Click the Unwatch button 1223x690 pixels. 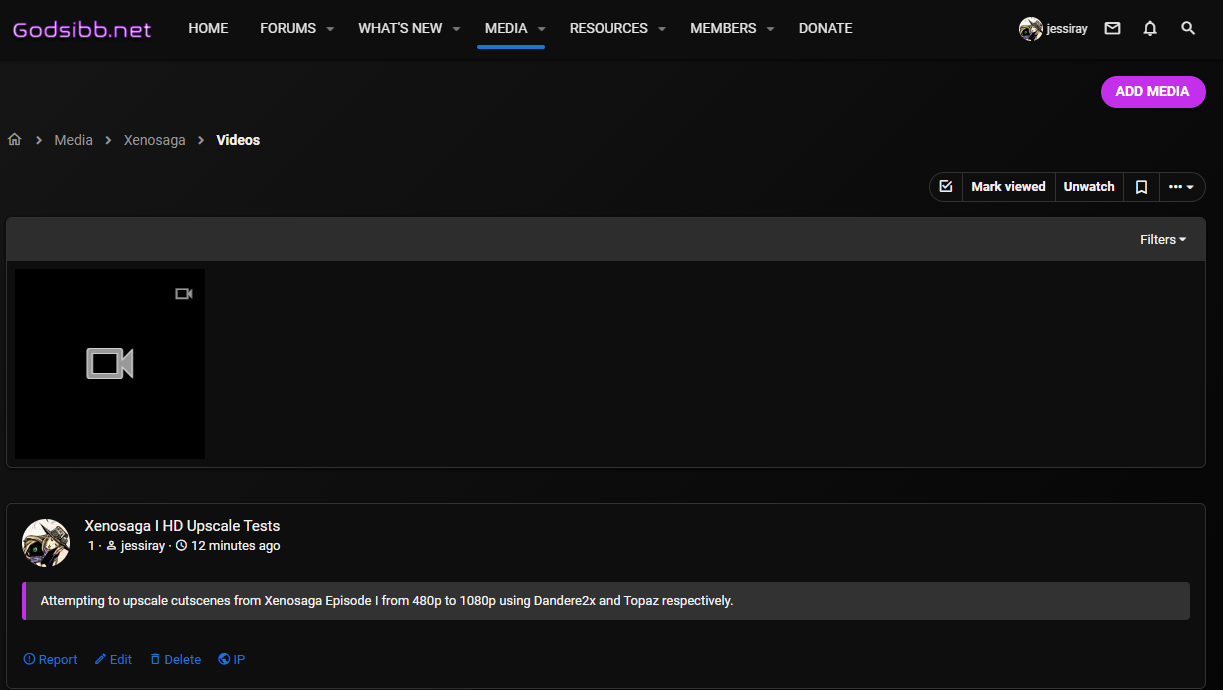[1089, 187]
